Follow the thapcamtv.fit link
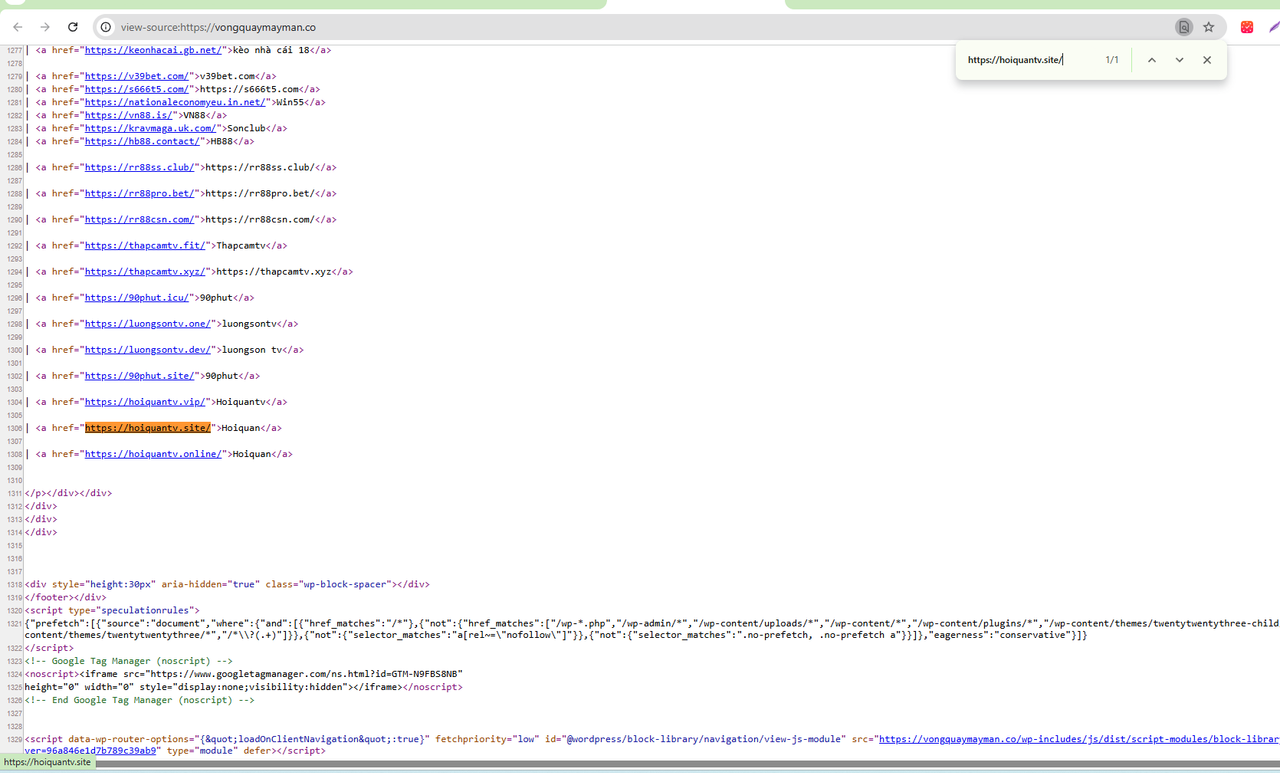The height and width of the screenshot is (773, 1280). pos(145,245)
